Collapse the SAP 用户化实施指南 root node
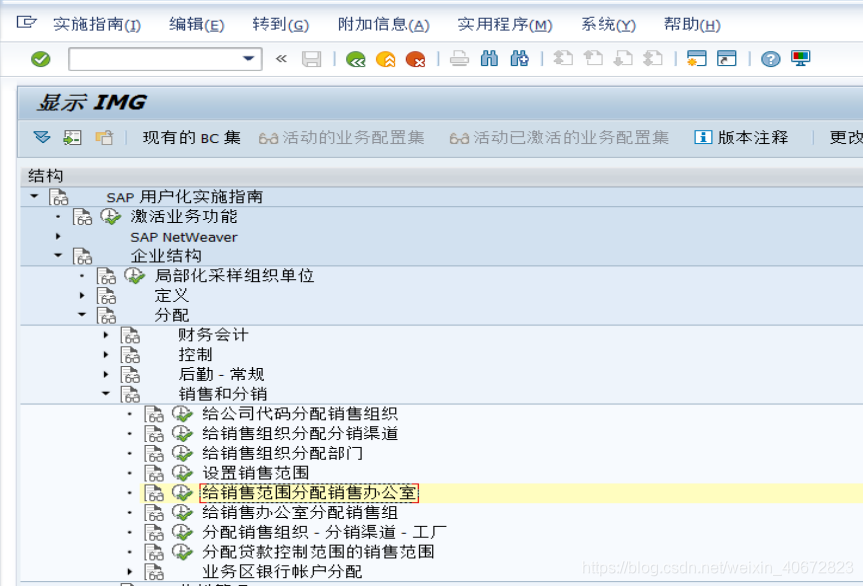The width and height of the screenshot is (863, 586). [x=34, y=196]
